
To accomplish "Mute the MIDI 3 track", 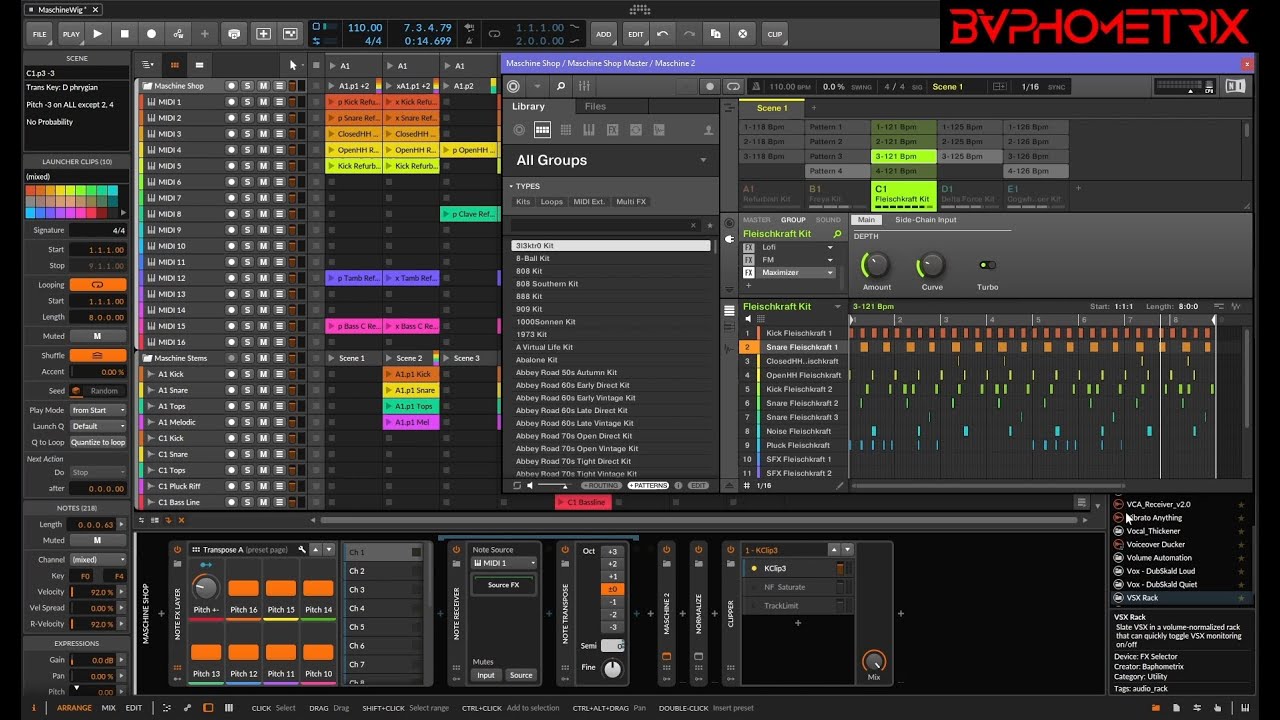I will coord(263,134).
